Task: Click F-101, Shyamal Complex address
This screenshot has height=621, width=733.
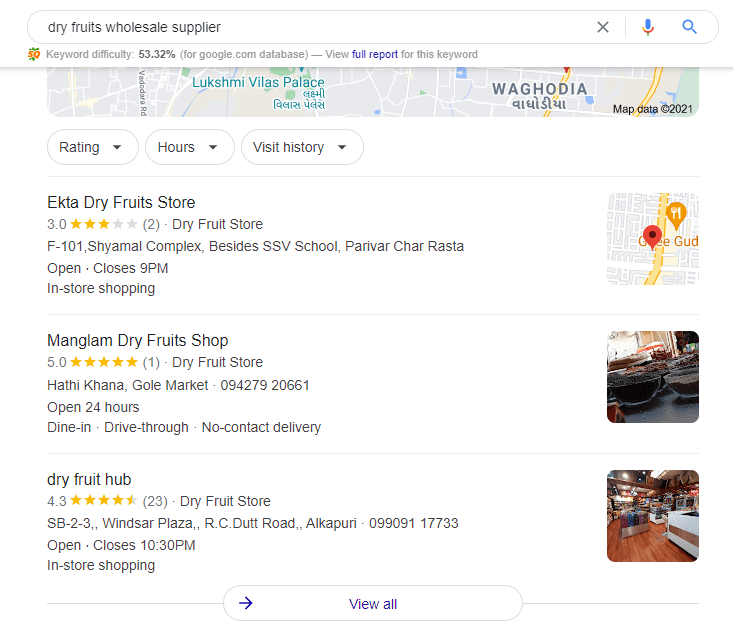Action: pyautogui.click(x=255, y=246)
